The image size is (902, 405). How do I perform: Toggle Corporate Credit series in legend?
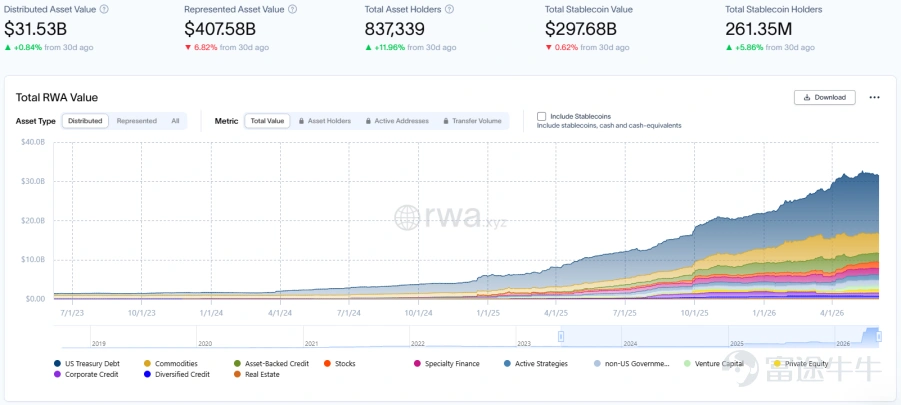[x=86, y=374]
